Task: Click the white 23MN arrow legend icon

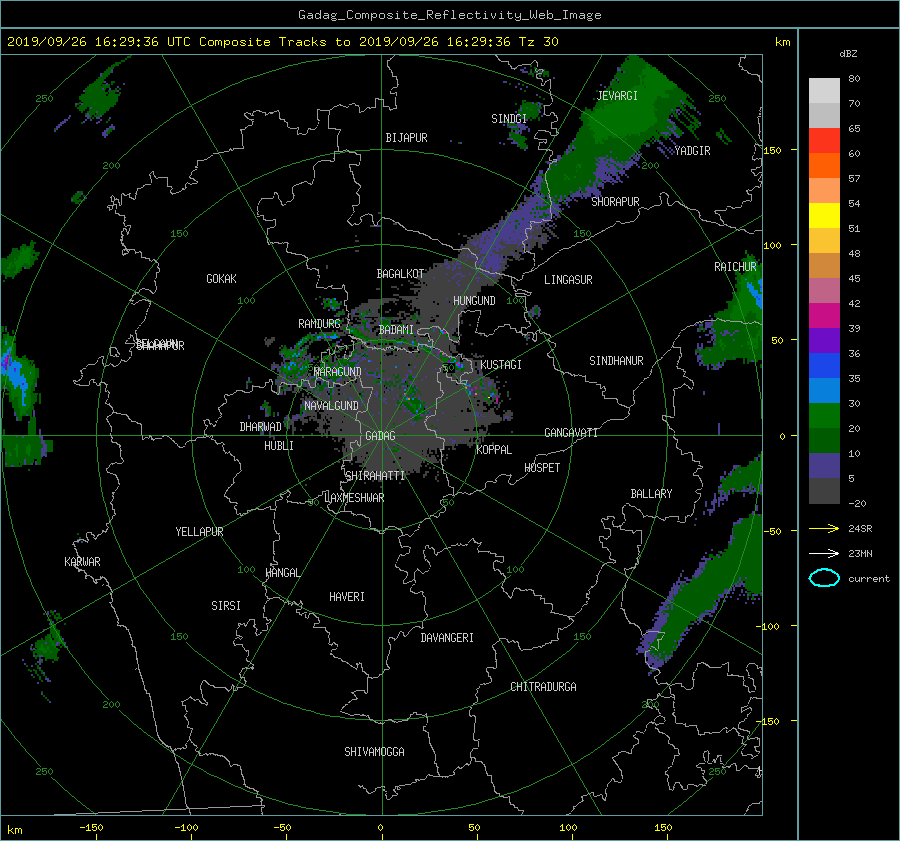Action: point(824,553)
